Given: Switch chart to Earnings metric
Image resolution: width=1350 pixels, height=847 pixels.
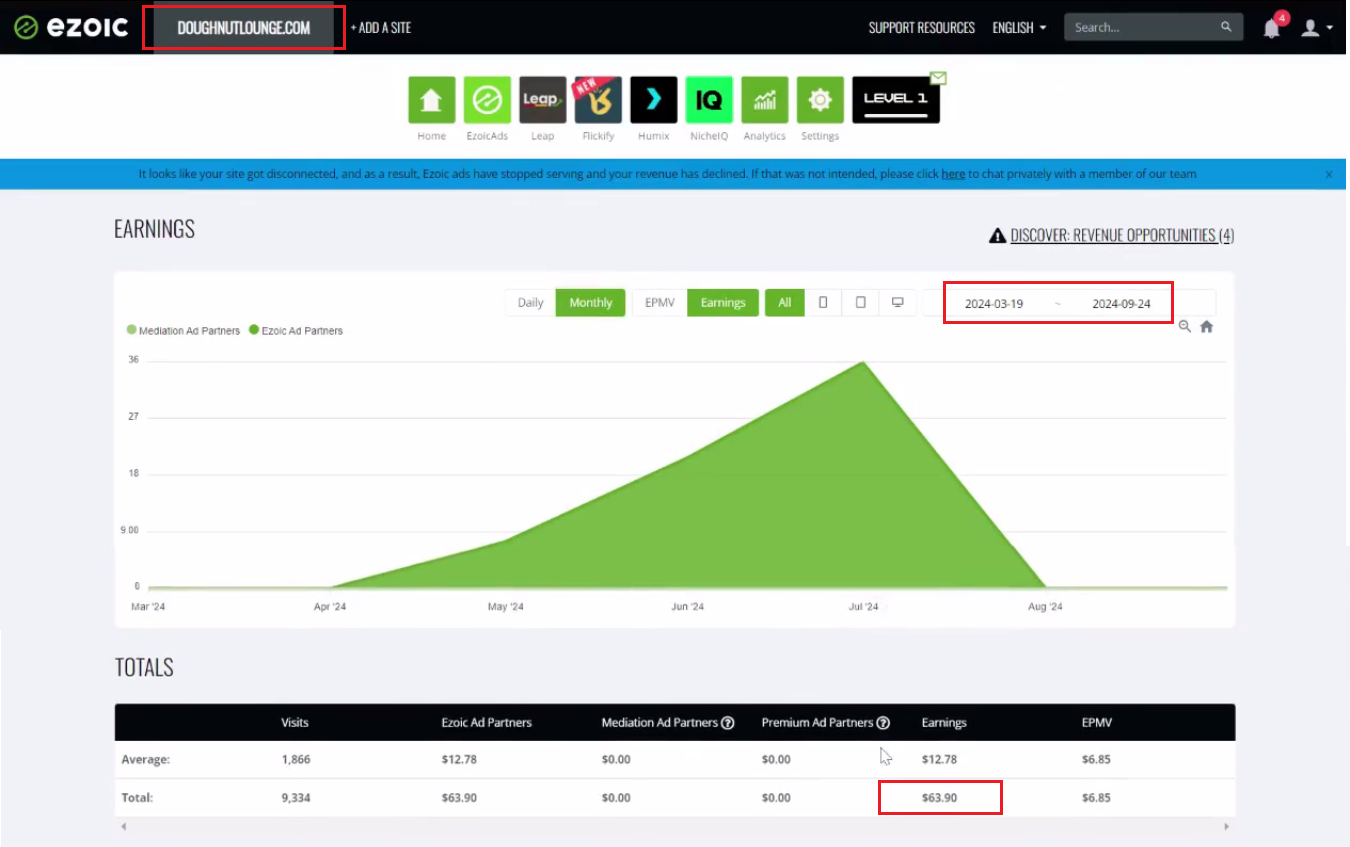Looking at the screenshot, I should [723, 302].
